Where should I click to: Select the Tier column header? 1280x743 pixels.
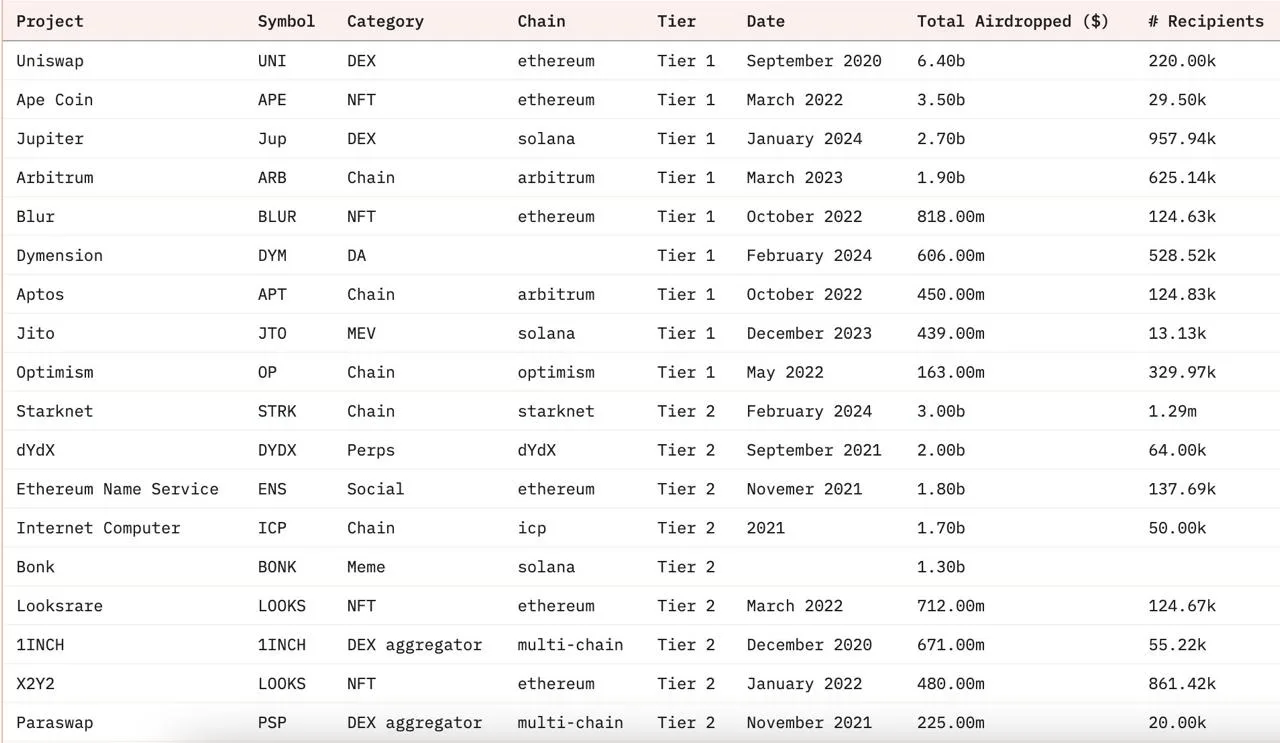pos(676,21)
